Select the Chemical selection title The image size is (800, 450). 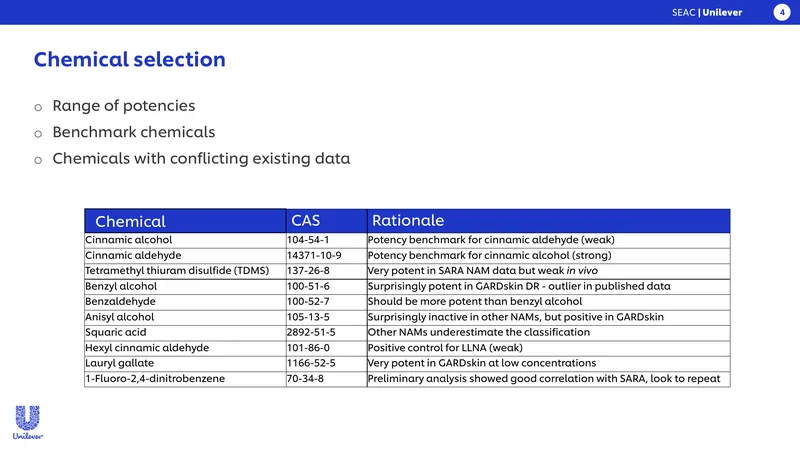pyautogui.click(x=130, y=59)
